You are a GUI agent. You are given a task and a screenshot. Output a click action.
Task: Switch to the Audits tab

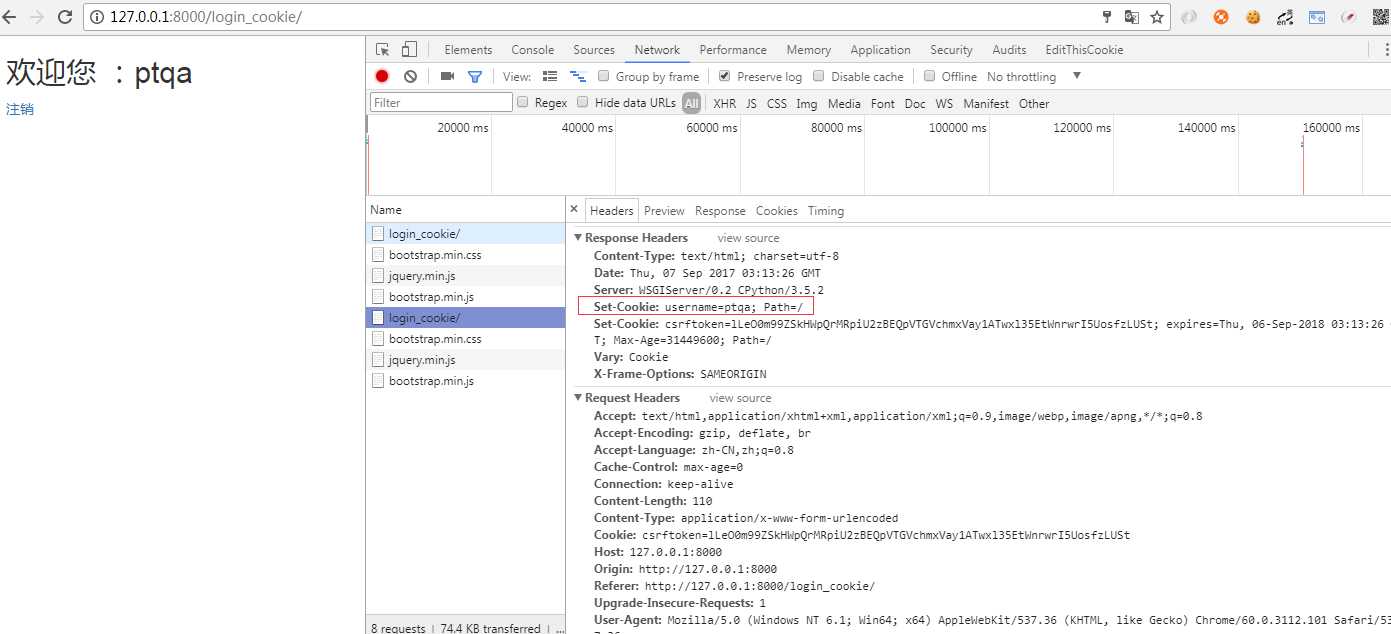coord(1009,50)
